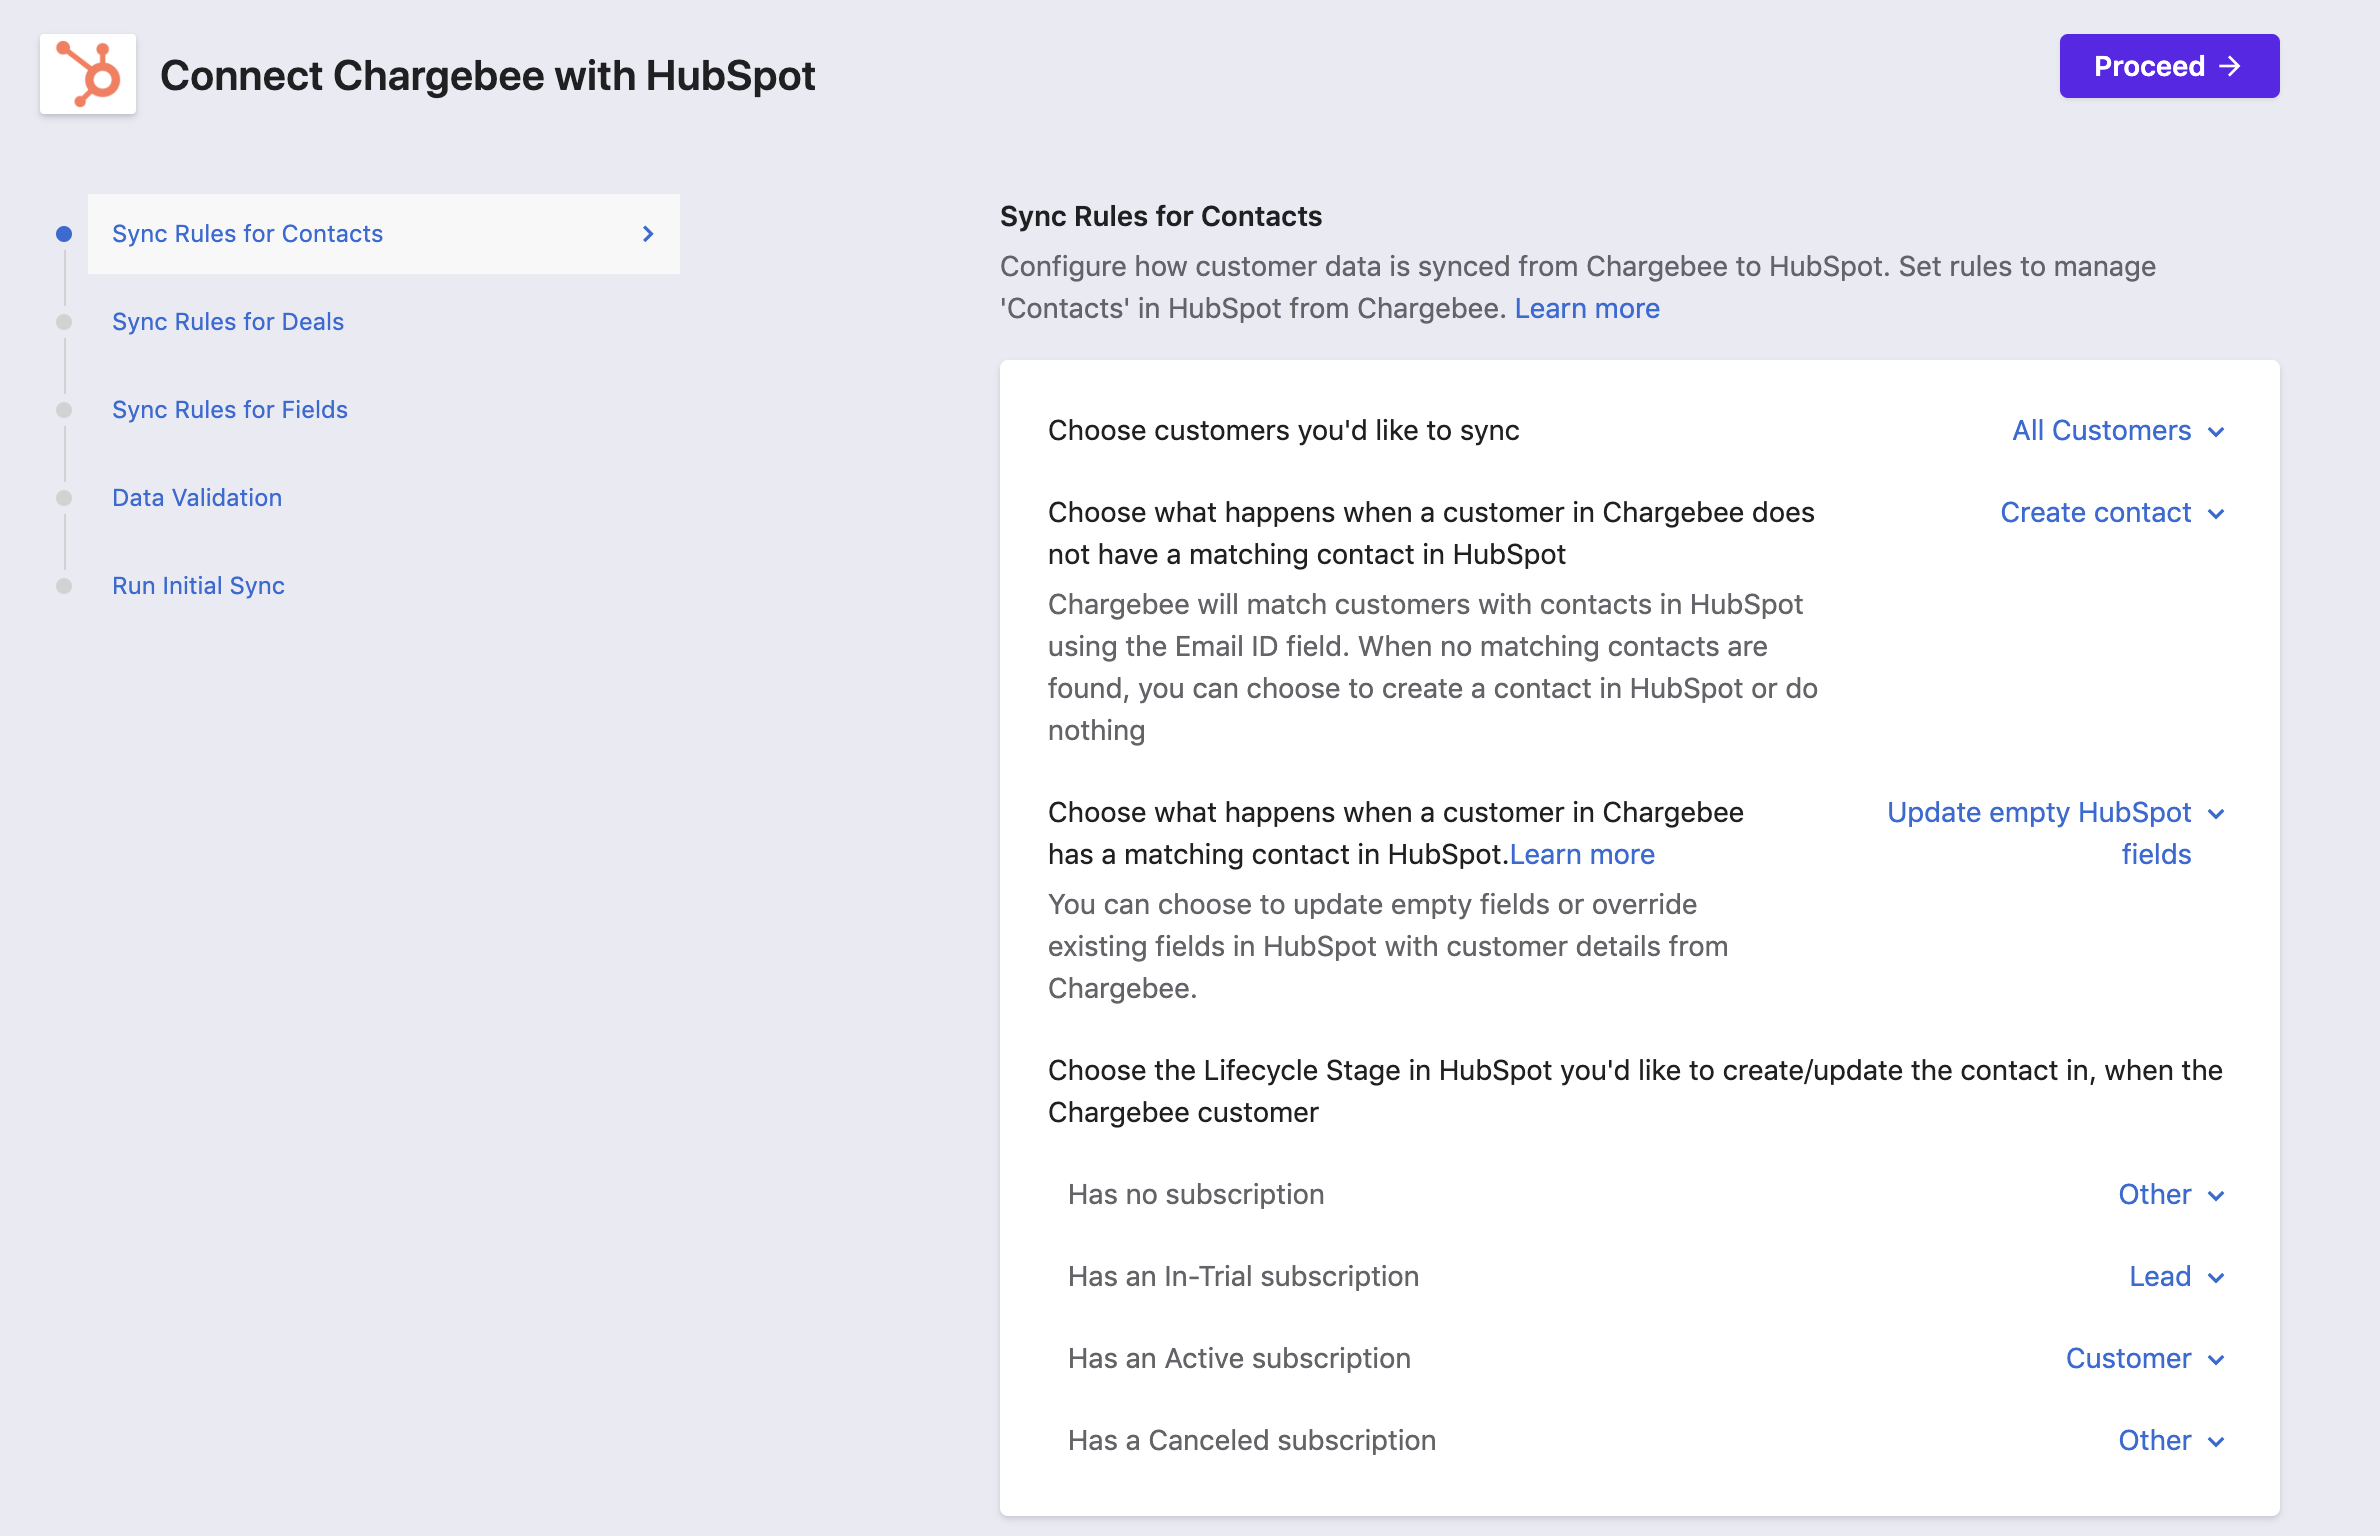Open the Lead dropdown for In-Trial subscription
The height and width of the screenshot is (1536, 2380).
(x=2176, y=1277)
